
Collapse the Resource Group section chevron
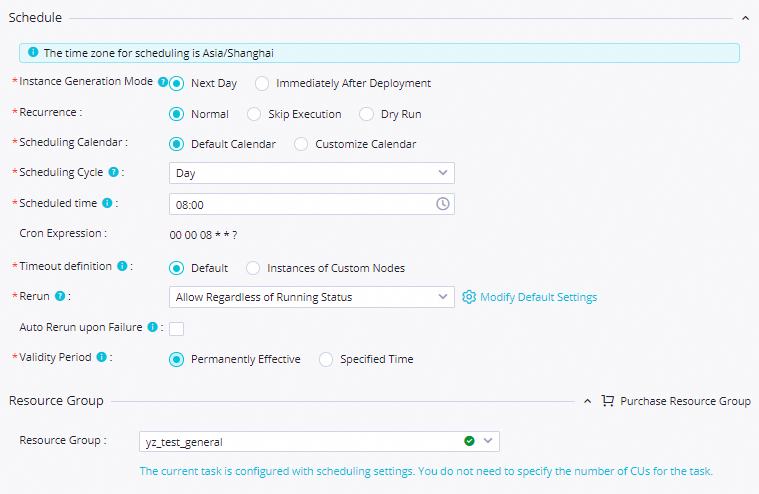pyautogui.click(x=587, y=401)
